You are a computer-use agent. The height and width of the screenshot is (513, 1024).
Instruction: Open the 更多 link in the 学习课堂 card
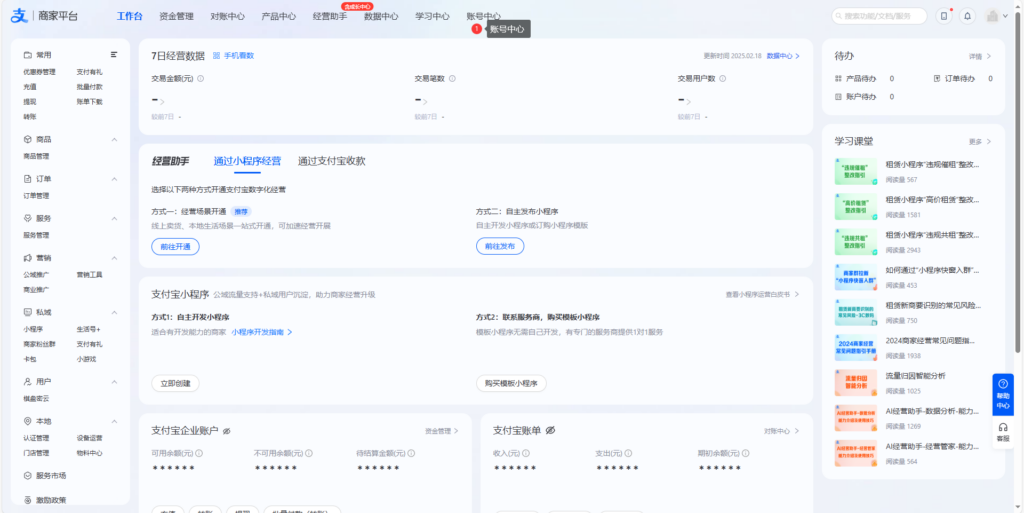coord(980,142)
